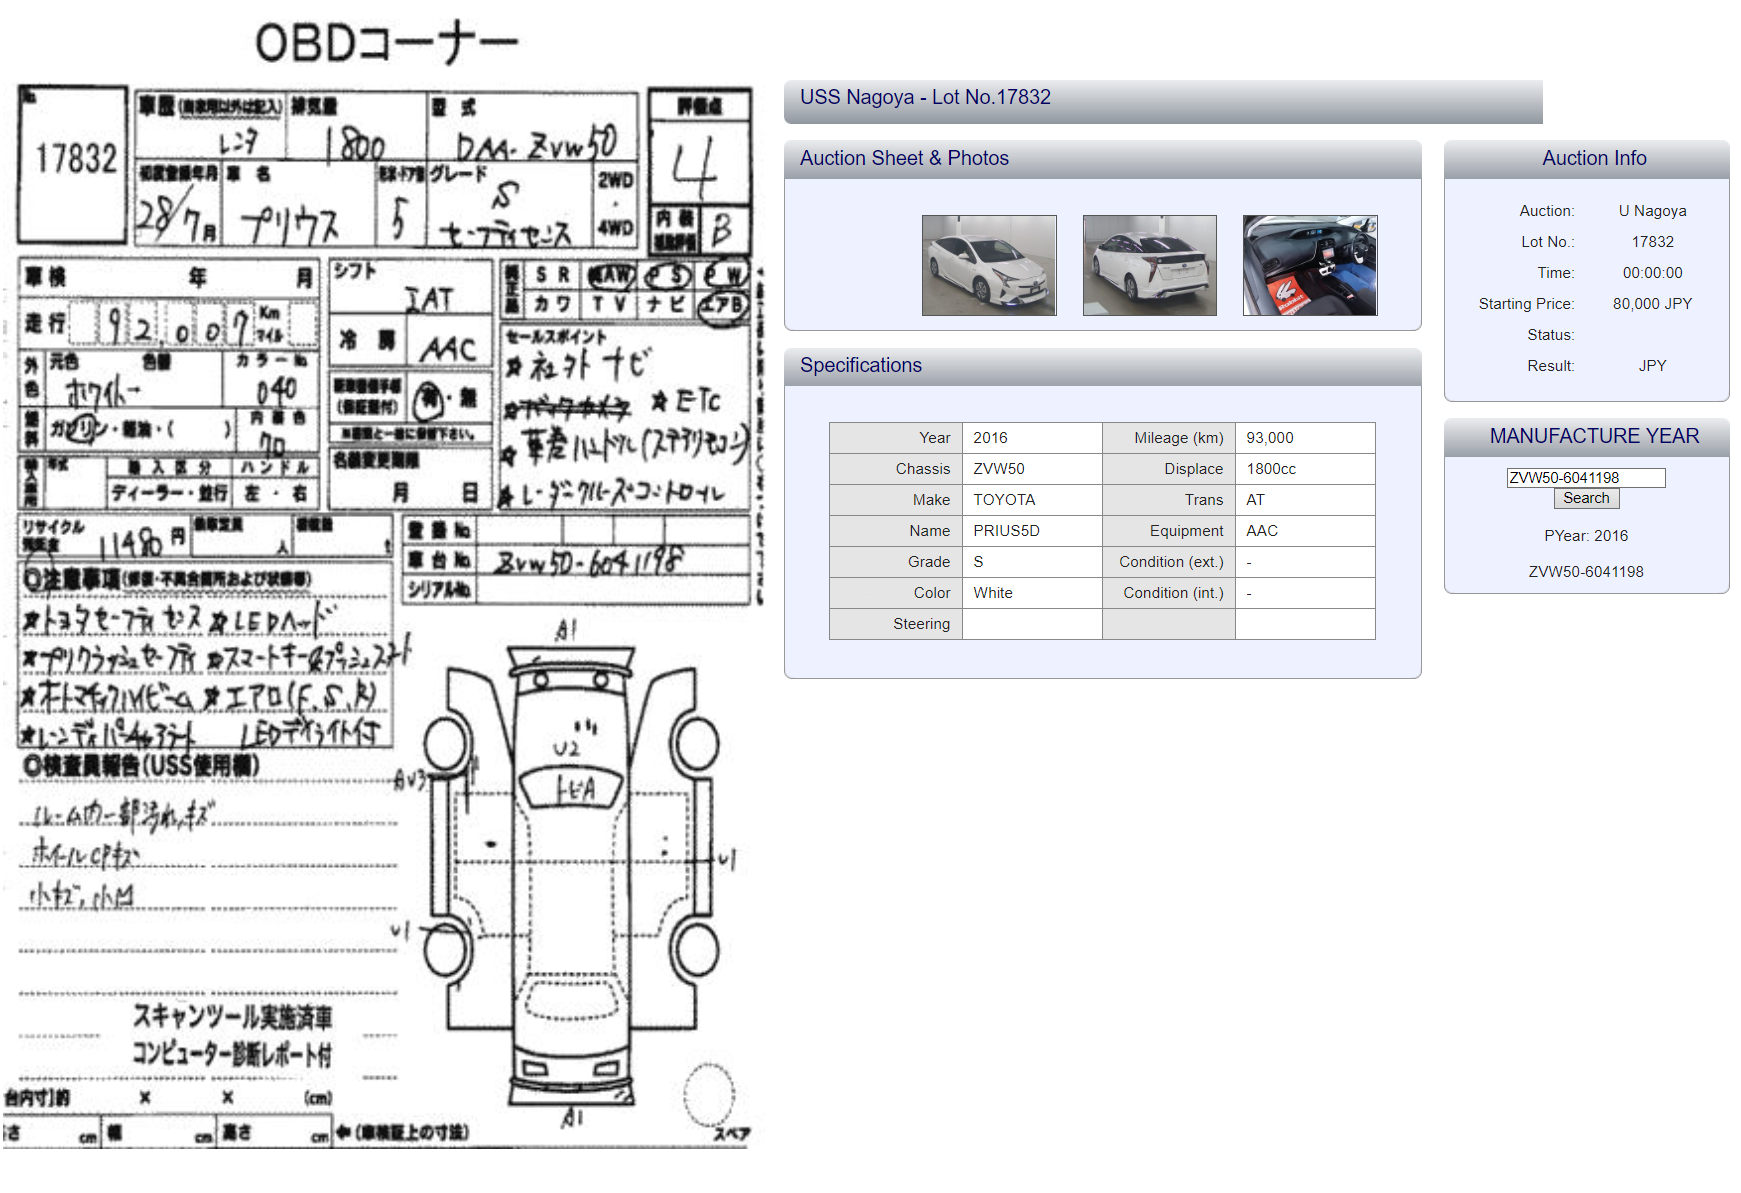
Task: Click the Mileage (km) label
Action: point(1179,438)
